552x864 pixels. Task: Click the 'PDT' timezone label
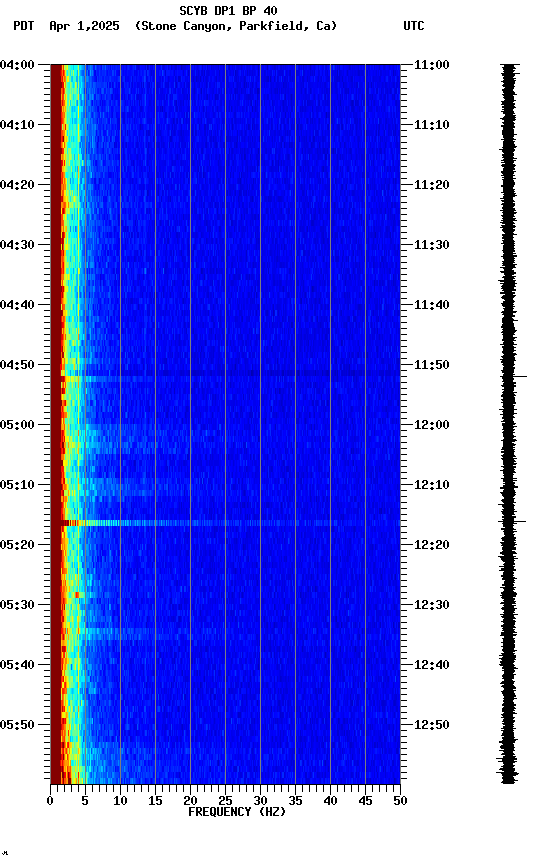[24, 26]
